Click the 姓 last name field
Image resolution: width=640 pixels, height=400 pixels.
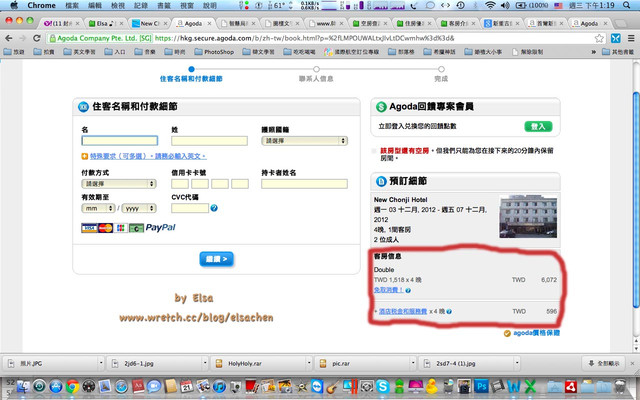click(x=209, y=141)
